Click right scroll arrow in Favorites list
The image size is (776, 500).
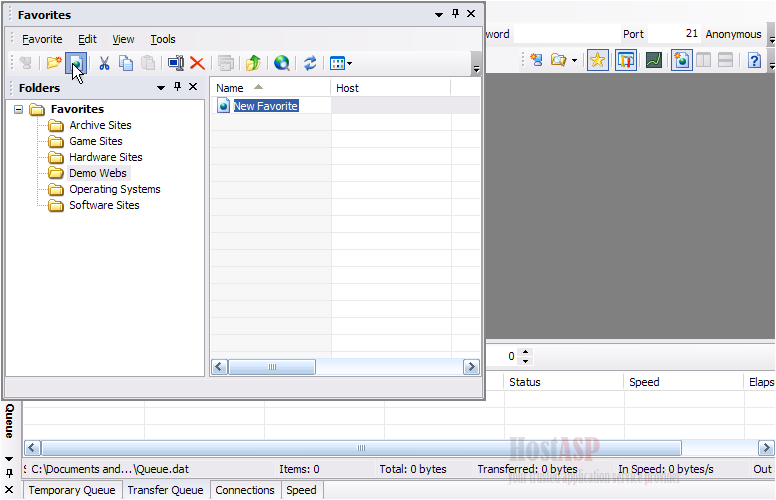pyautogui.click(x=471, y=367)
